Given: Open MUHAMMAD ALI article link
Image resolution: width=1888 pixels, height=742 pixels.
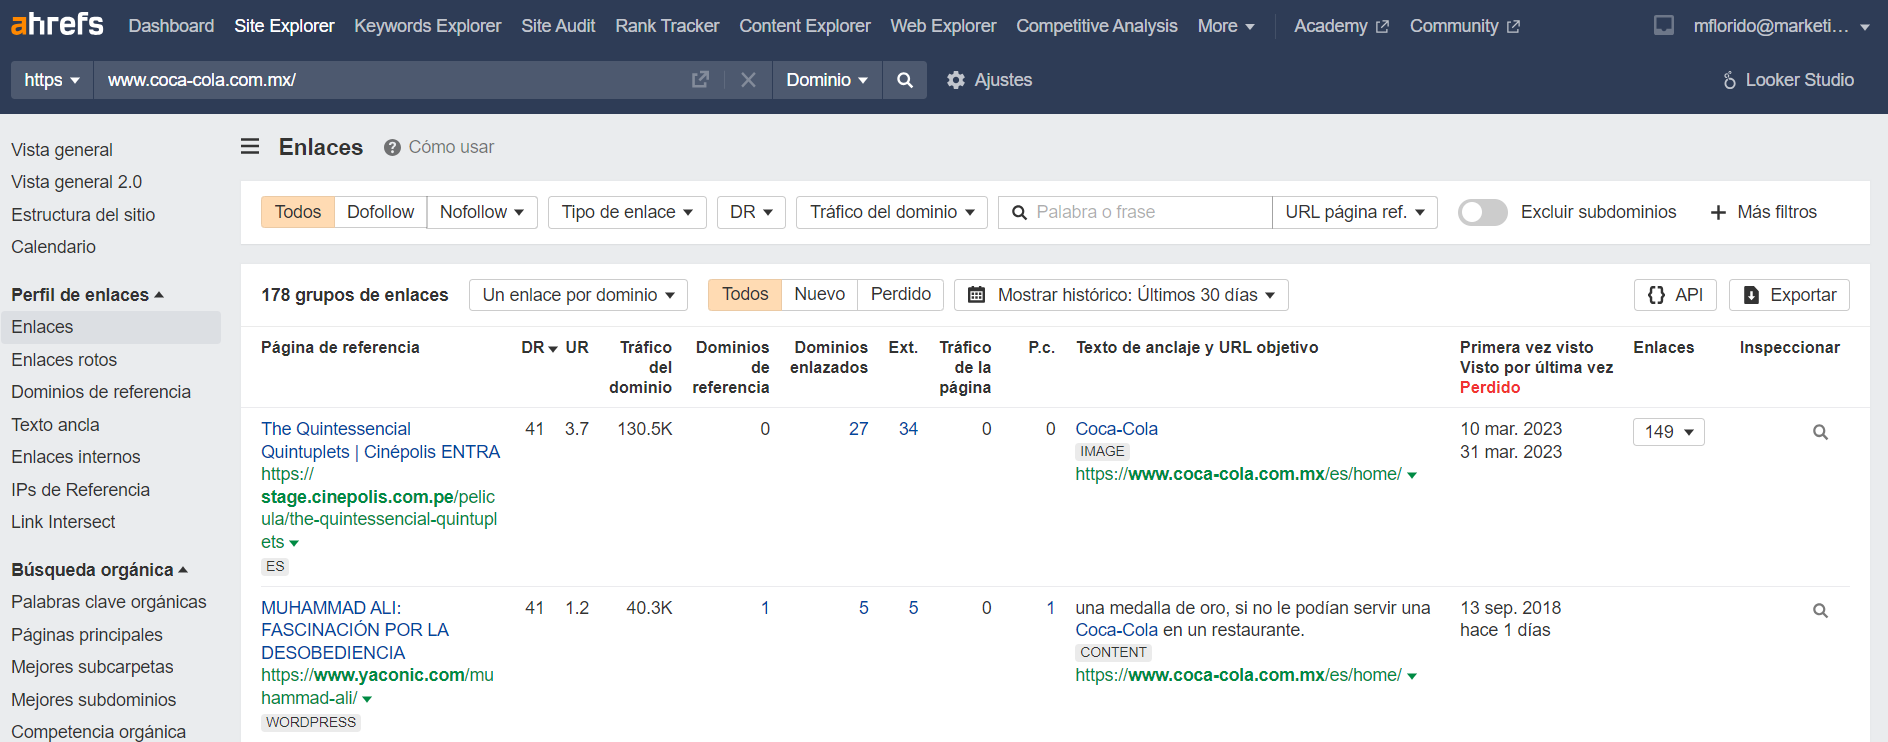Looking at the screenshot, I should click(x=355, y=630).
